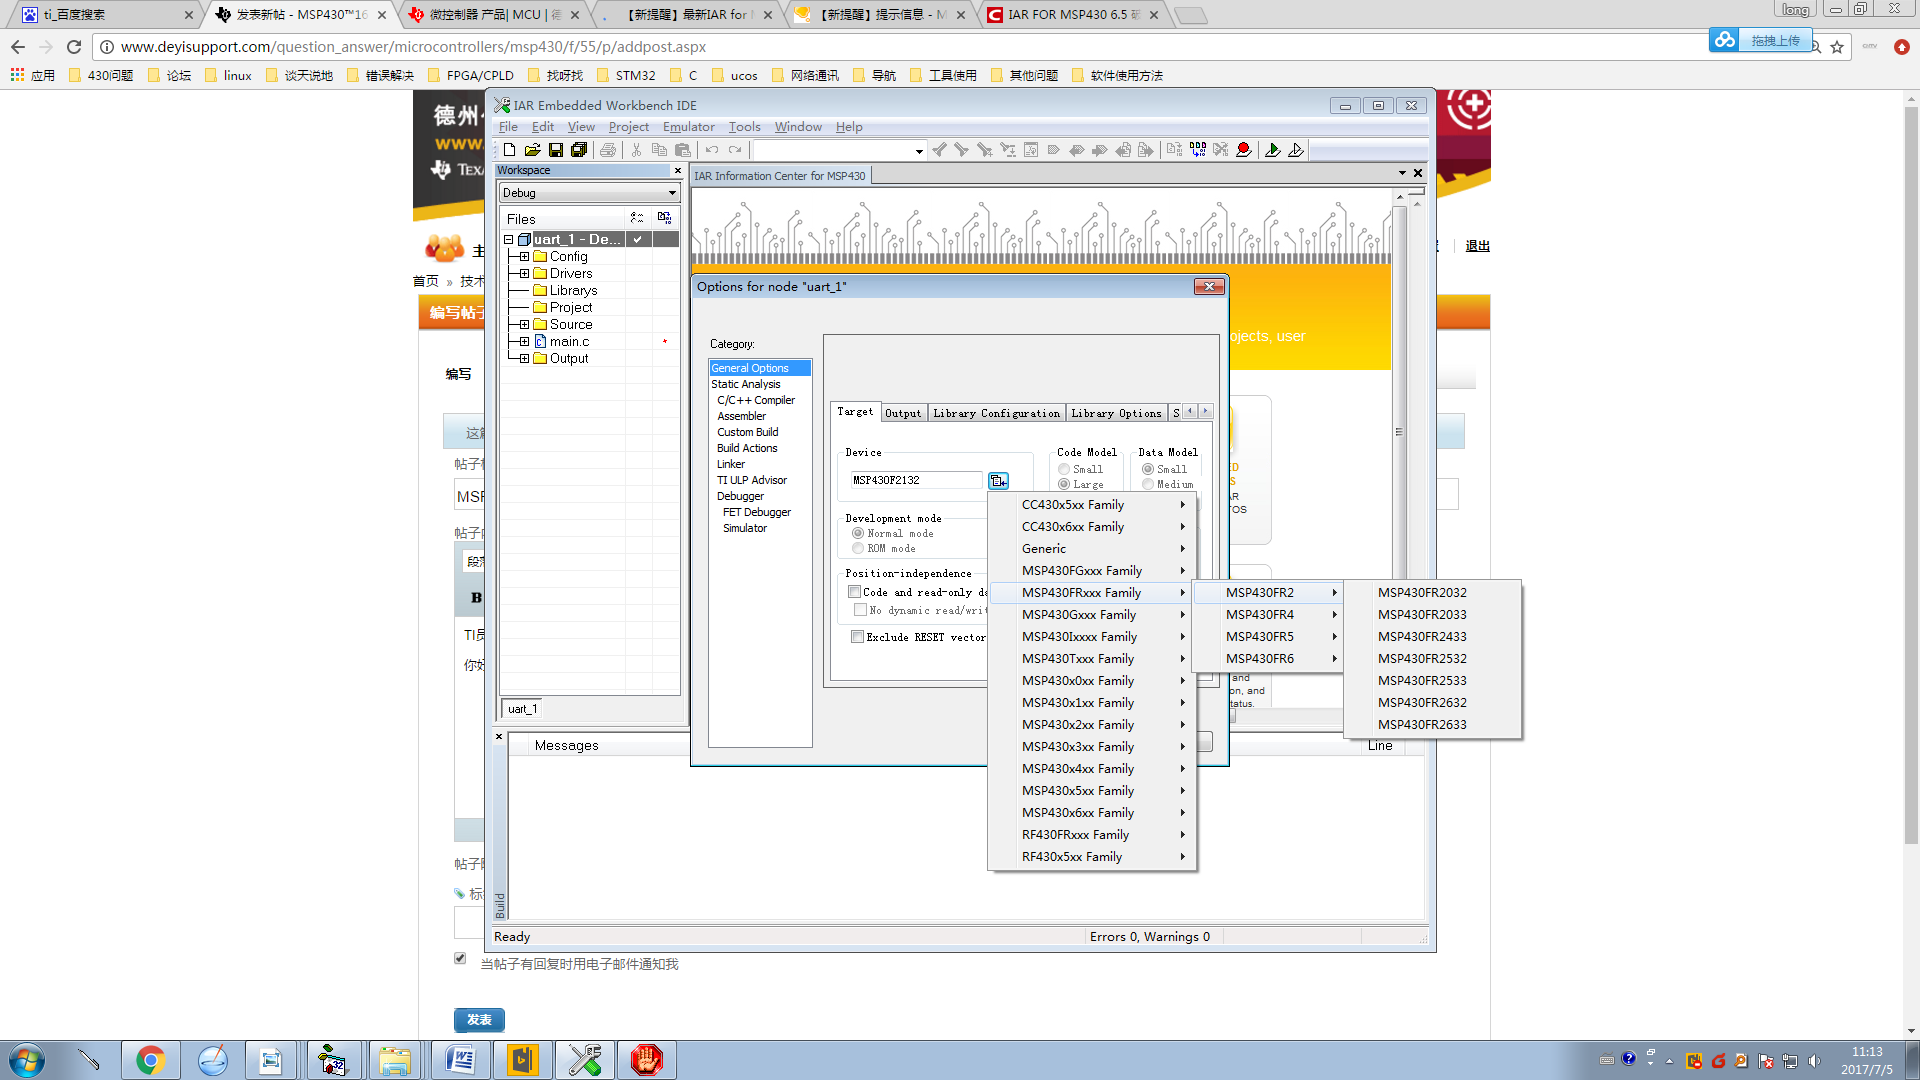Click the Save All toolbar icon
The width and height of the screenshot is (1920, 1080).
[x=579, y=150]
